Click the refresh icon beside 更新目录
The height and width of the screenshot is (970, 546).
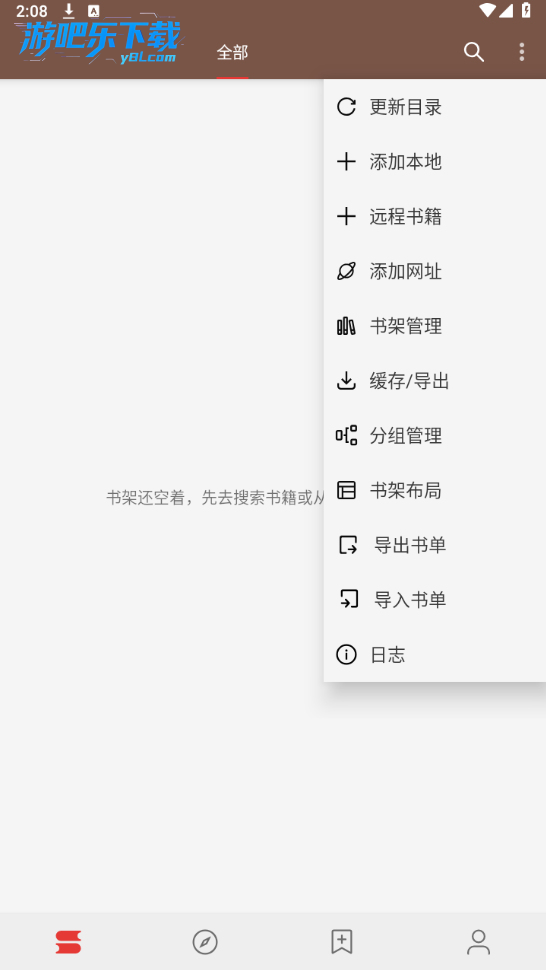(x=346, y=107)
